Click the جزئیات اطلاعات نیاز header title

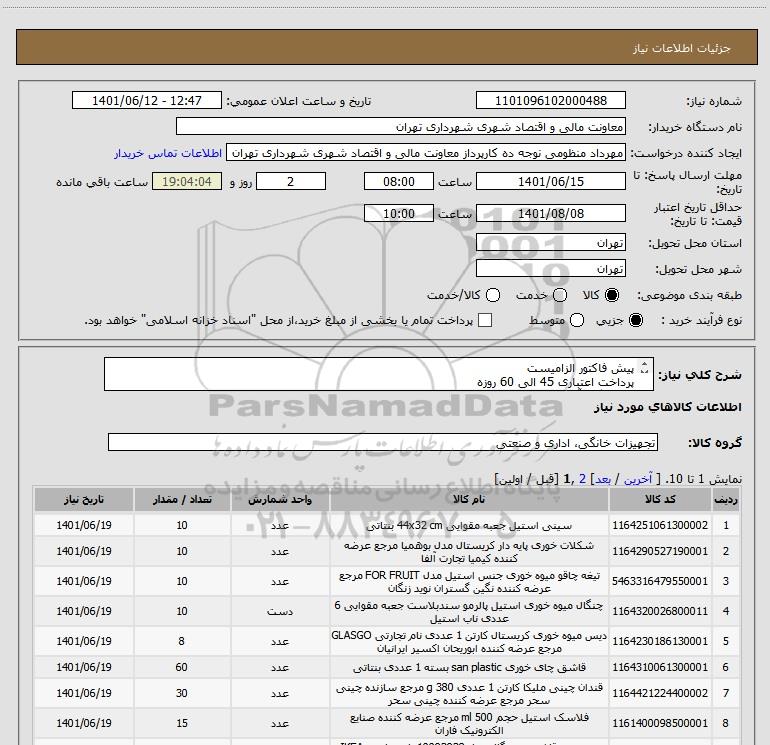click(682, 48)
